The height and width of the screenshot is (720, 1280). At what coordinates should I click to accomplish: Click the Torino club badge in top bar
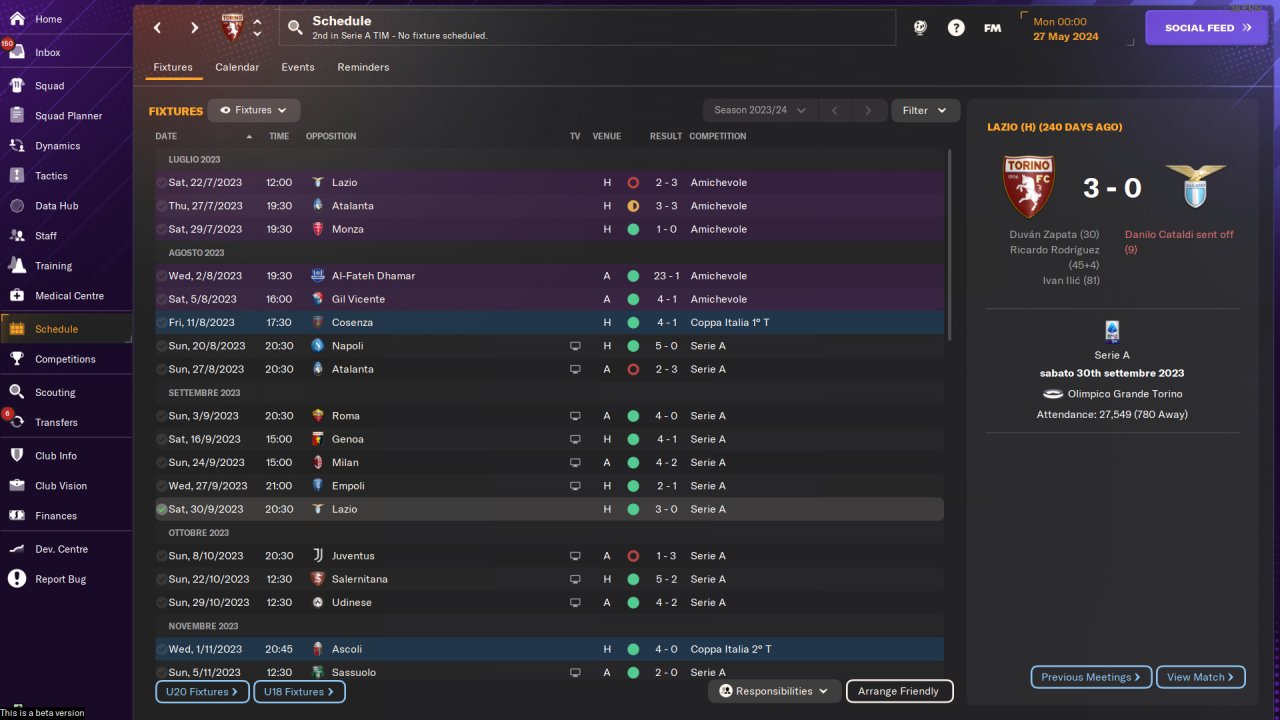[232, 27]
